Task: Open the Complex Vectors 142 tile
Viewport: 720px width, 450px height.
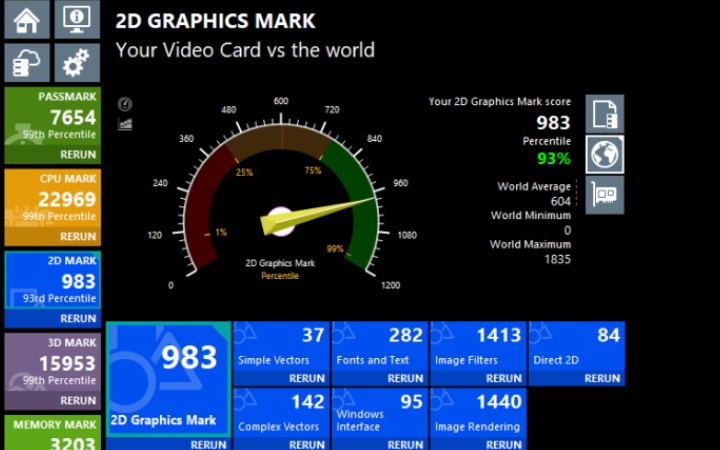Action: point(281,413)
